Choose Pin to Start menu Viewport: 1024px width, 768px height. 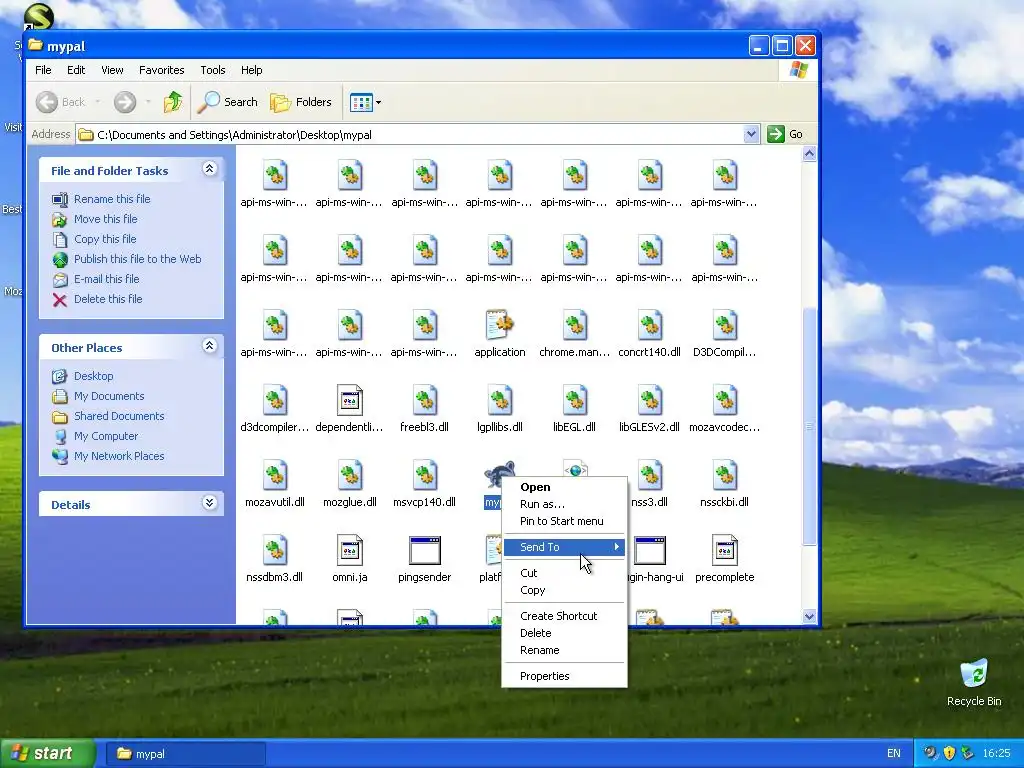(x=564, y=521)
